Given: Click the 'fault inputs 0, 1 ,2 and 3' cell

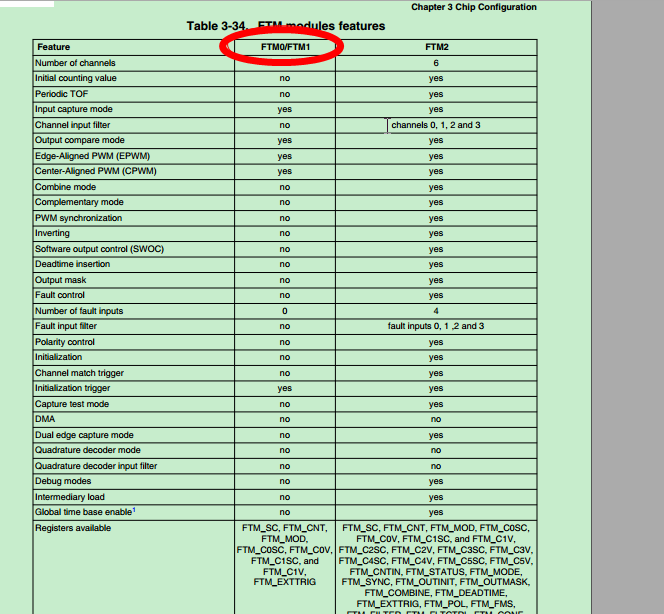Looking at the screenshot, I should [436, 326].
